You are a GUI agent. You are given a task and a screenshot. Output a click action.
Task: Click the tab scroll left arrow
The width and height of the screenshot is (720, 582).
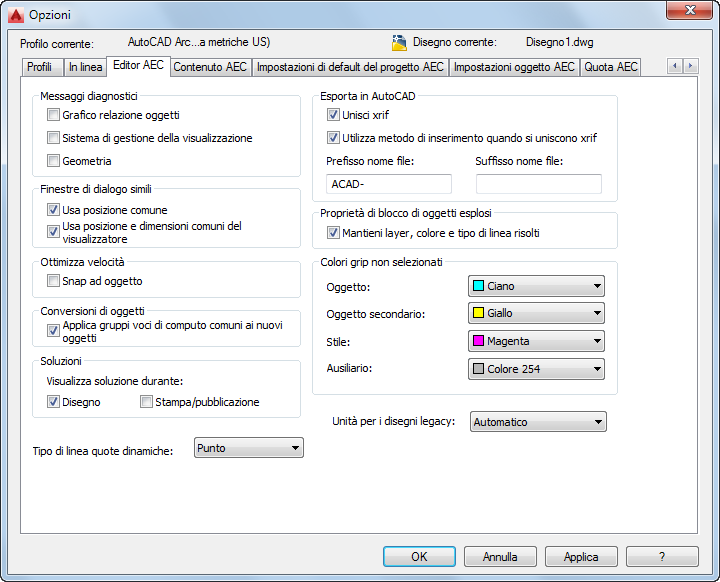click(675, 66)
